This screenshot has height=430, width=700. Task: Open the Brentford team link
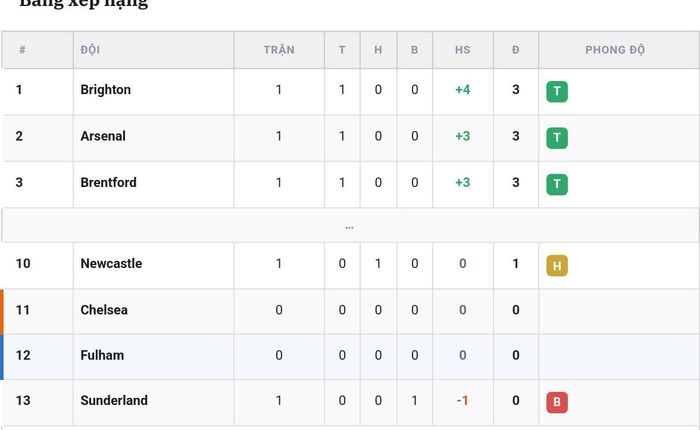pyautogui.click(x=108, y=183)
